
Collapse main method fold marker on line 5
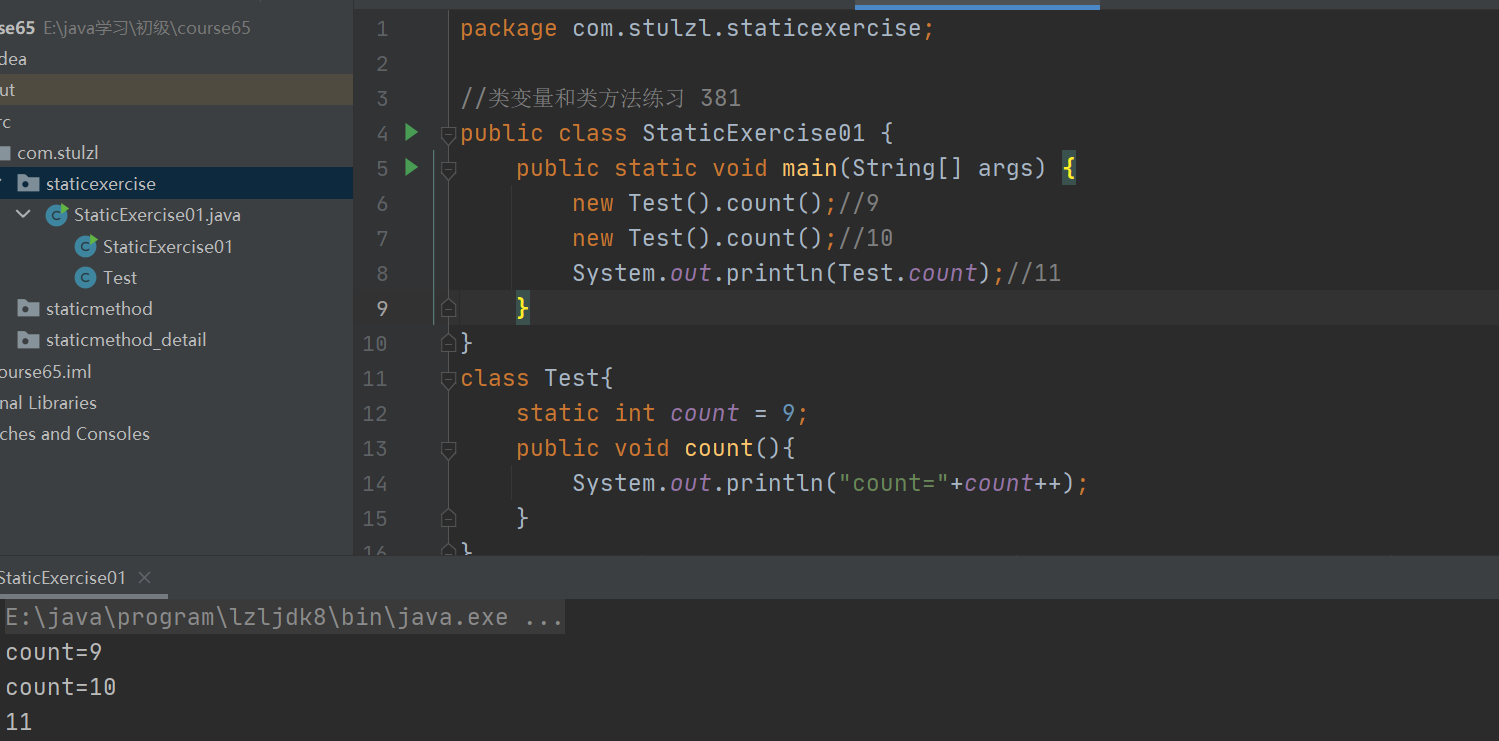point(448,170)
